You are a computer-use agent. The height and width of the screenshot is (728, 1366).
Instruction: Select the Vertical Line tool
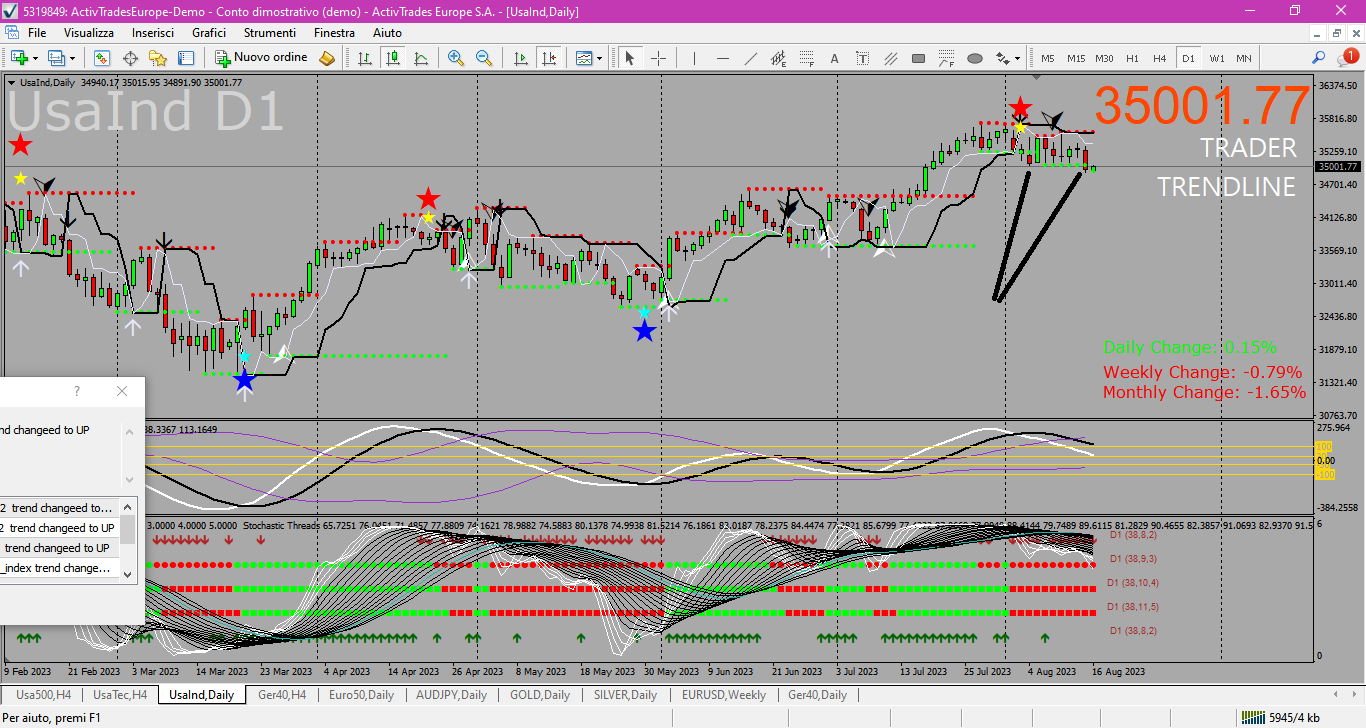point(694,58)
